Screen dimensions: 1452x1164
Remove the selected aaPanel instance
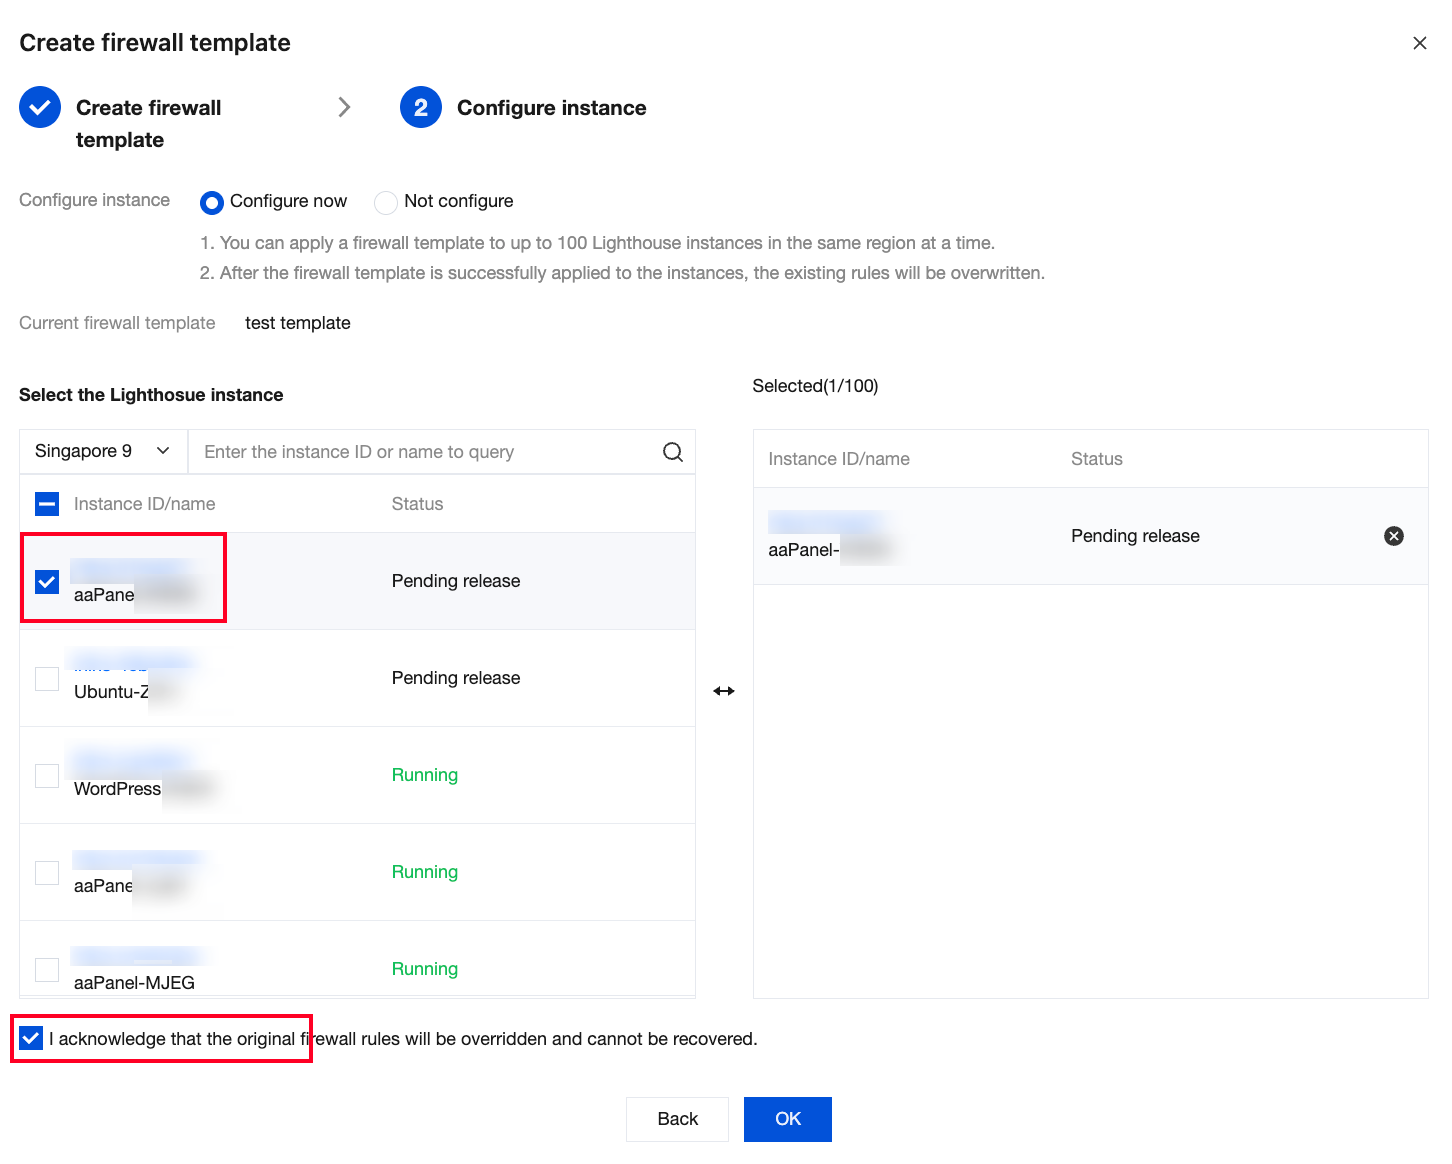point(1393,536)
